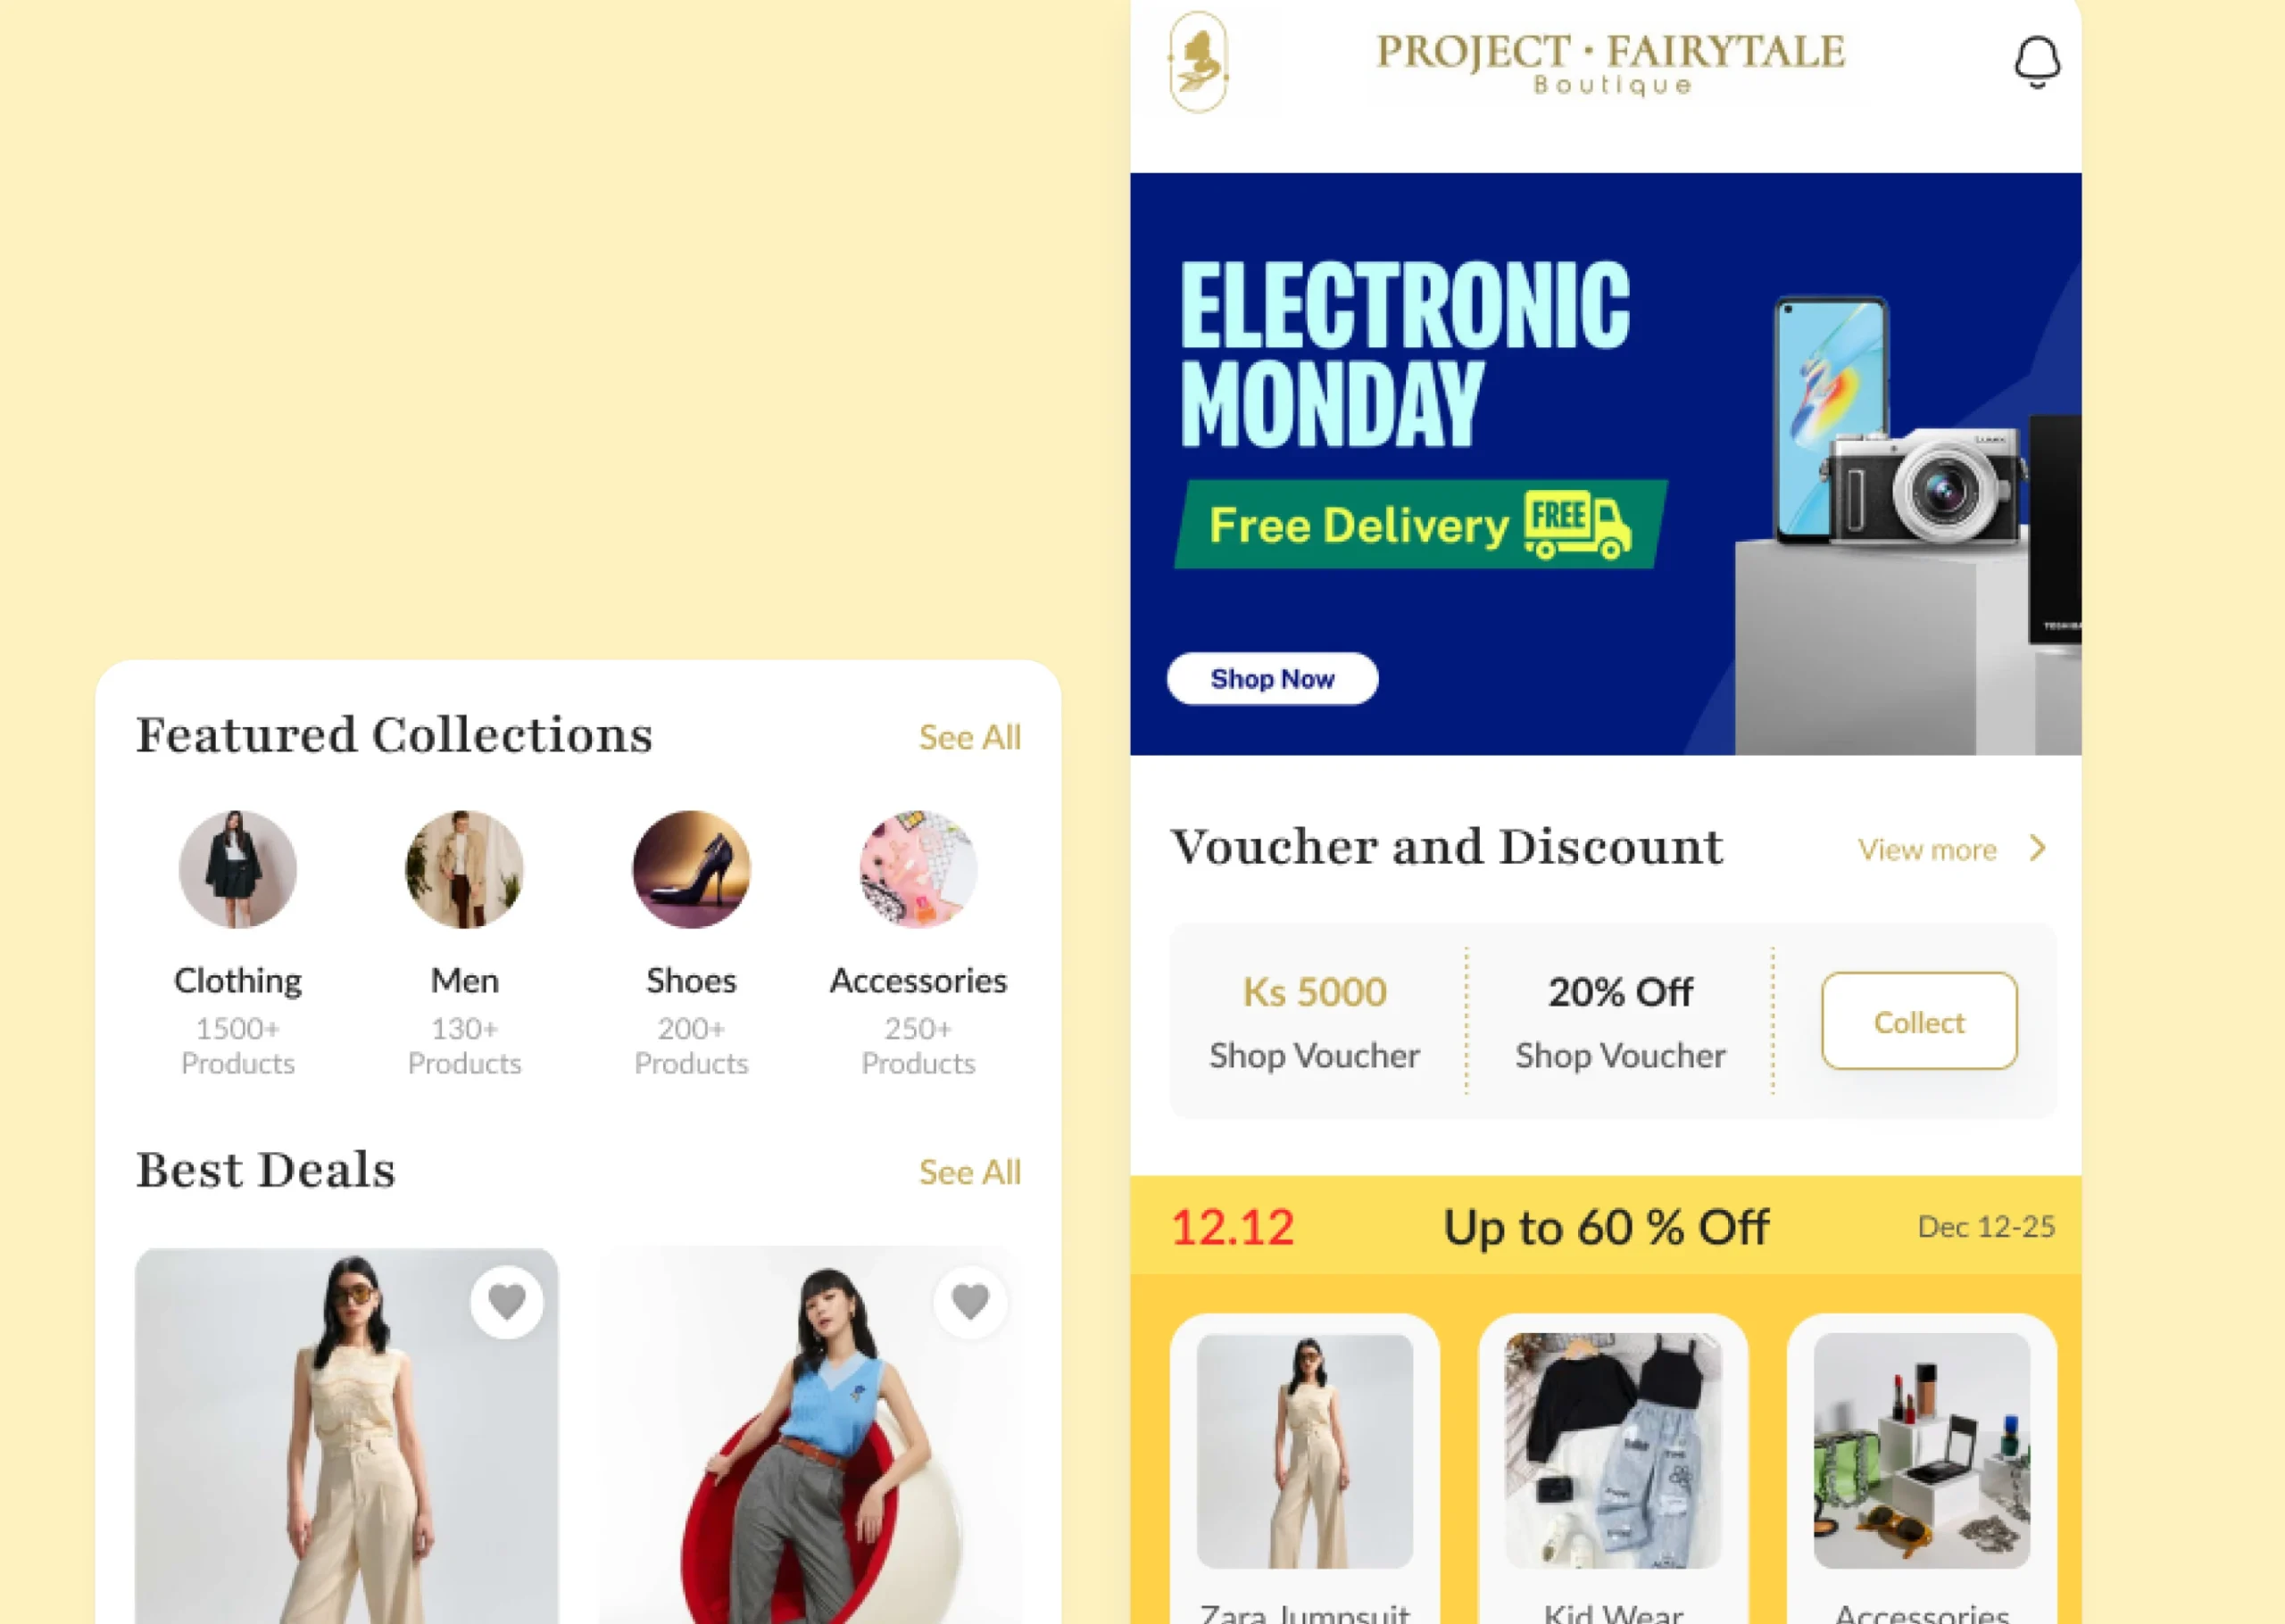Screen dimensions: 2285x1624
Task: Open the Kid Wear deal card
Action: click(x=1613, y=1468)
